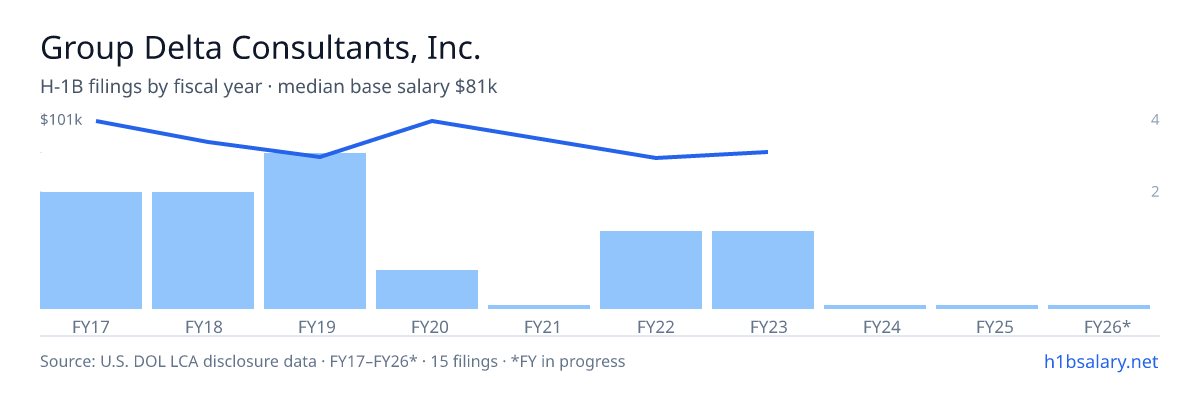Click the FY26* bar stub
1200x400 pixels.
(x=1099, y=307)
